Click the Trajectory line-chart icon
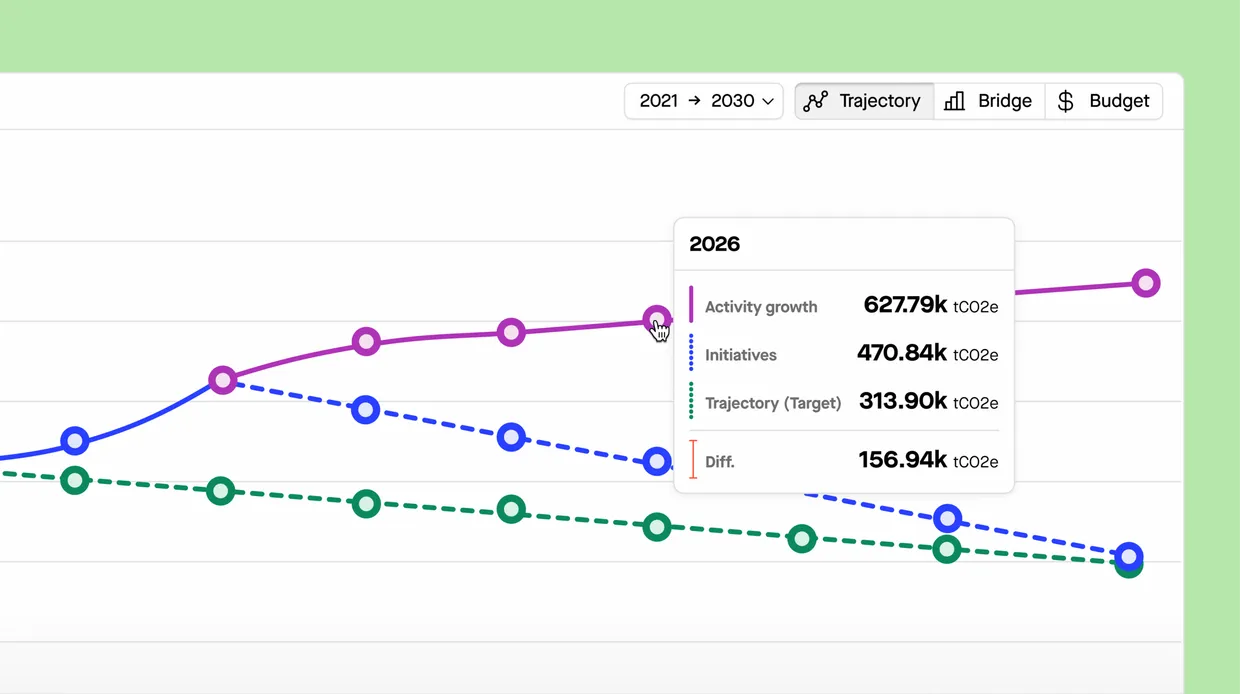1240x694 pixels. [x=815, y=101]
